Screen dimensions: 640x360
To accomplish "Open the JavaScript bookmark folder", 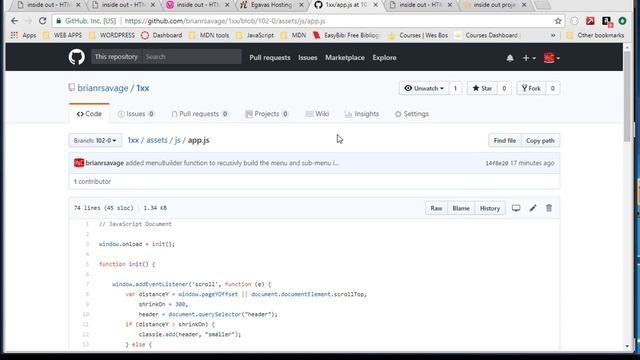I will pyautogui.click(x=255, y=36).
